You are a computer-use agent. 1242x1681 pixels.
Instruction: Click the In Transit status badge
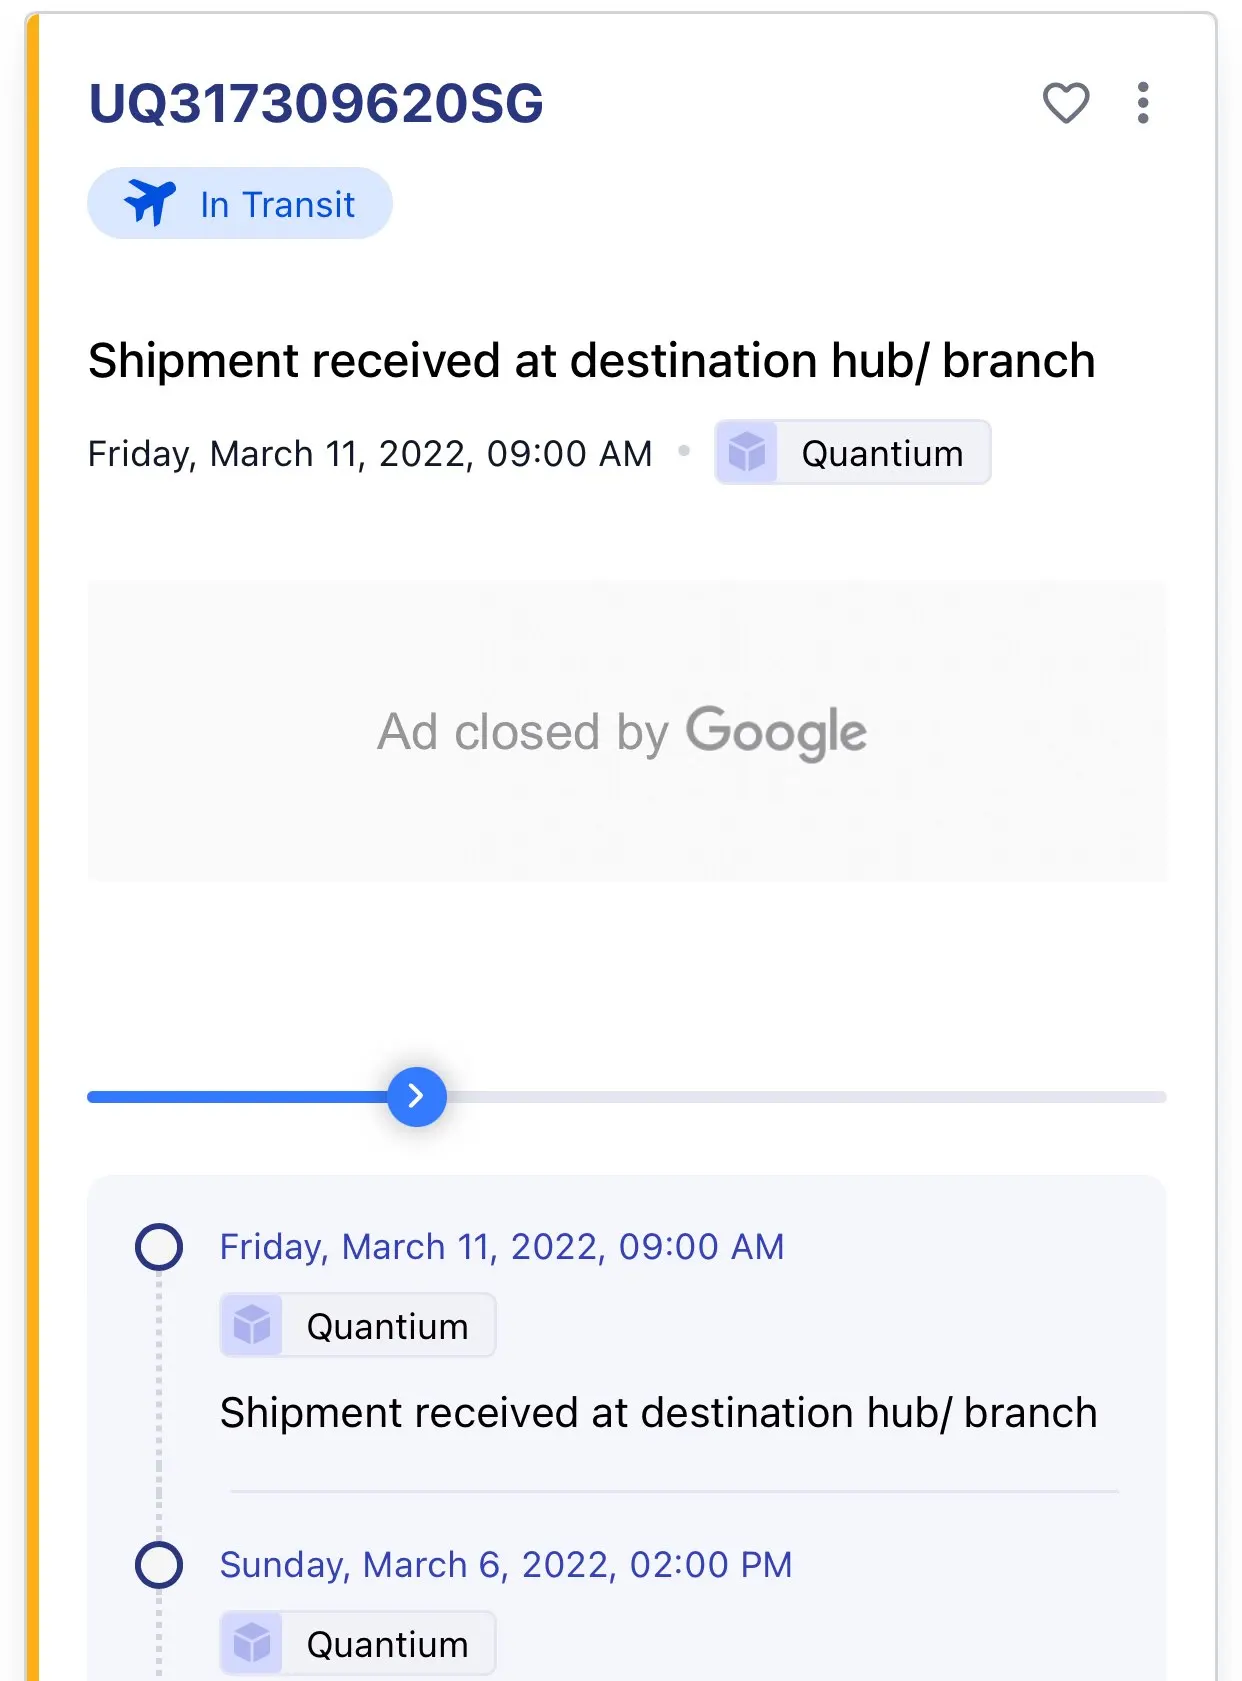[240, 203]
